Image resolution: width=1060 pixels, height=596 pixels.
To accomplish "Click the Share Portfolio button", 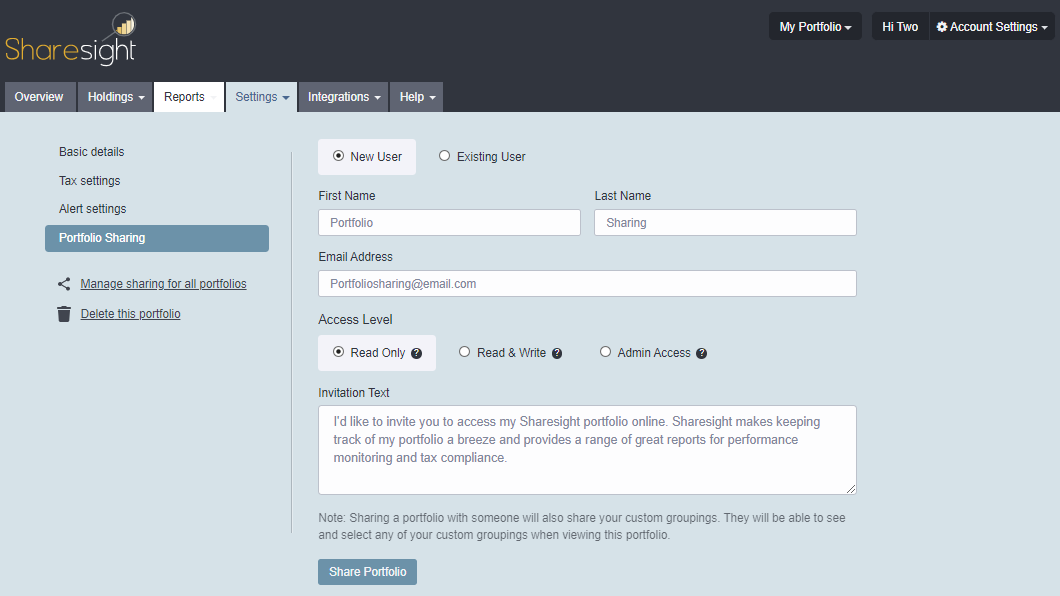I will pyautogui.click(x=367, y=571).
